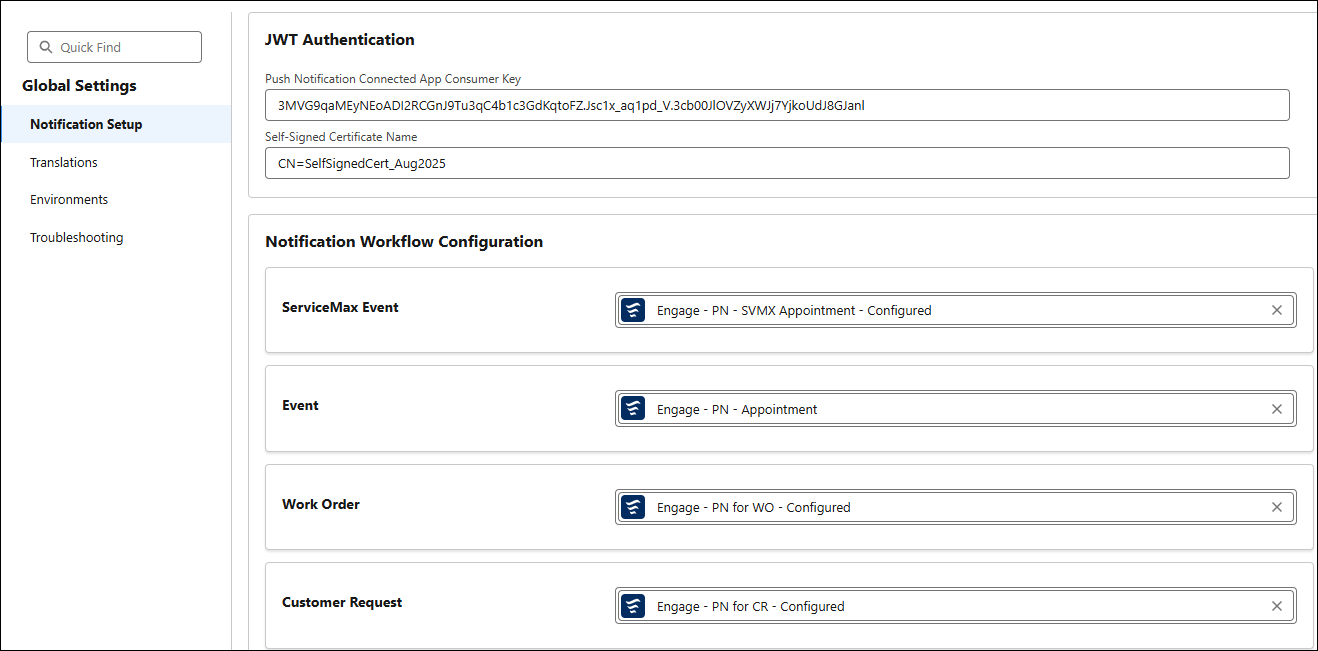
Task: Click the Push Notification Connected App Consumer Key label
Action: (393, 79)
